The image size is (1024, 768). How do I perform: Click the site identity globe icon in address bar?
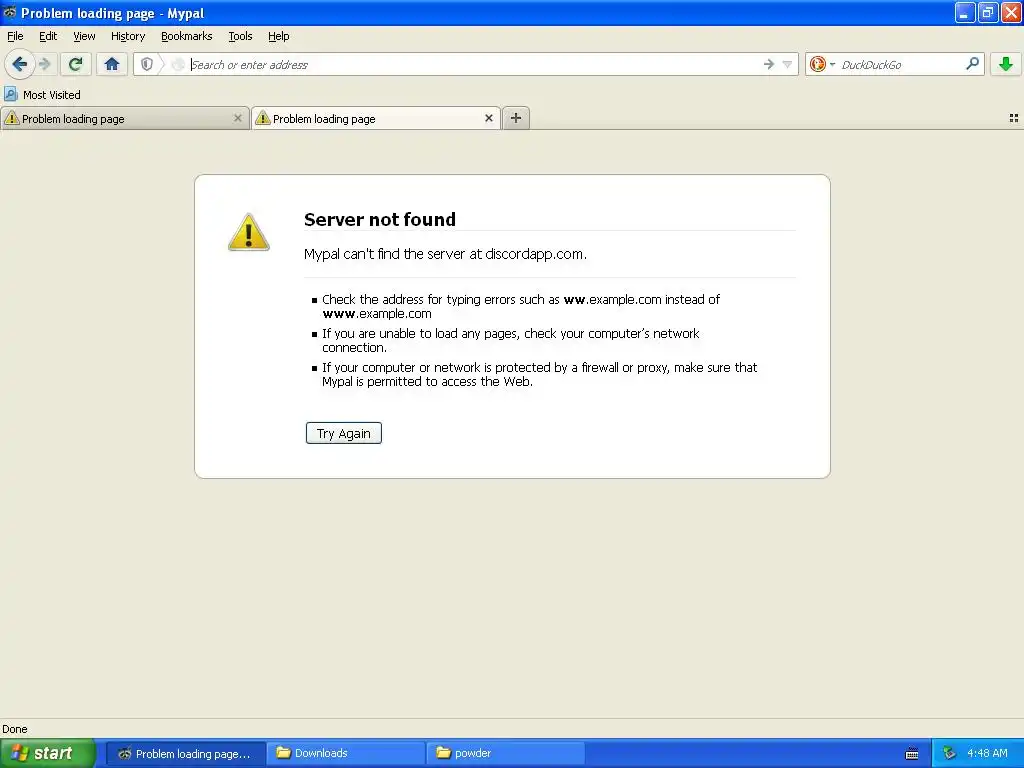[x=177, y=64]
